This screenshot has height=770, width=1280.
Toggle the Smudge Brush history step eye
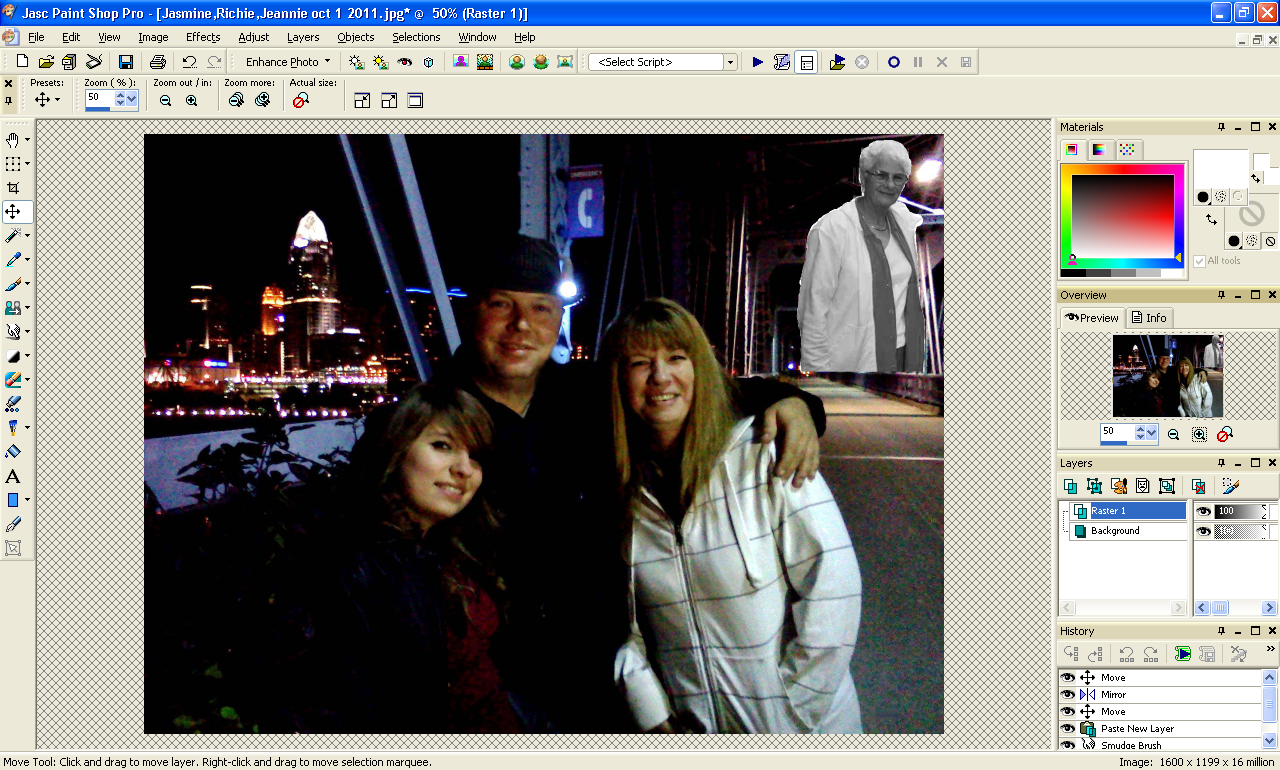point(1068,745)
